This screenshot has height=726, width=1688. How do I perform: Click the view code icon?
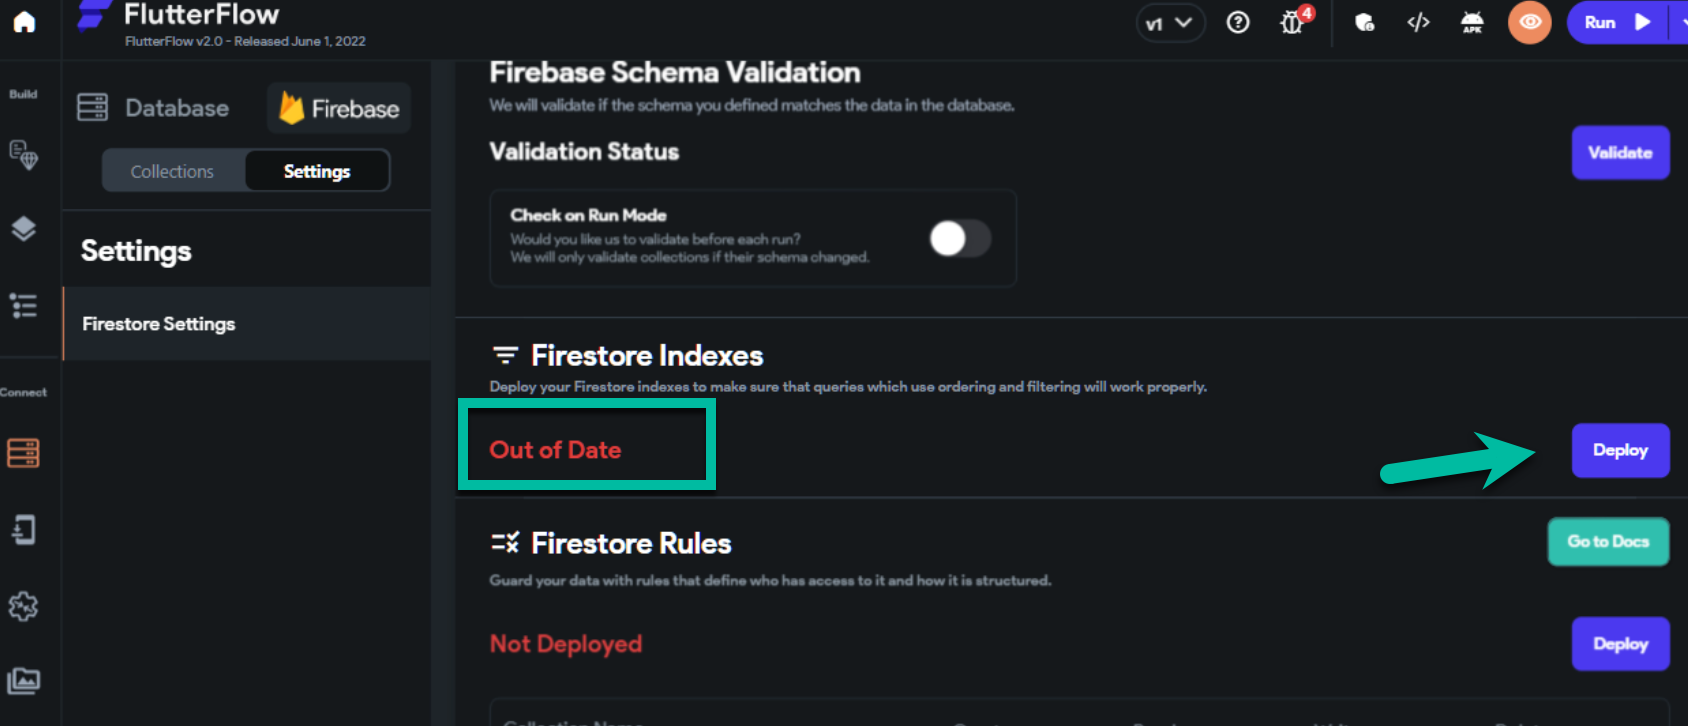1418,22
